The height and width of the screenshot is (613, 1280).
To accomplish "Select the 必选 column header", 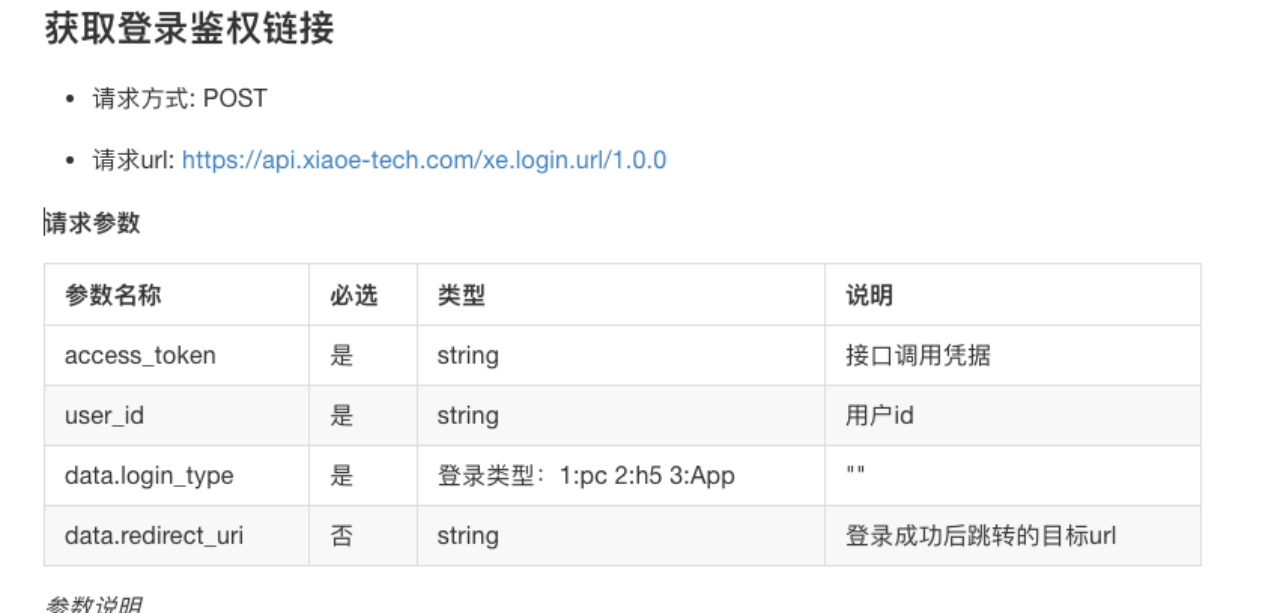I will [x=354, y=295].
